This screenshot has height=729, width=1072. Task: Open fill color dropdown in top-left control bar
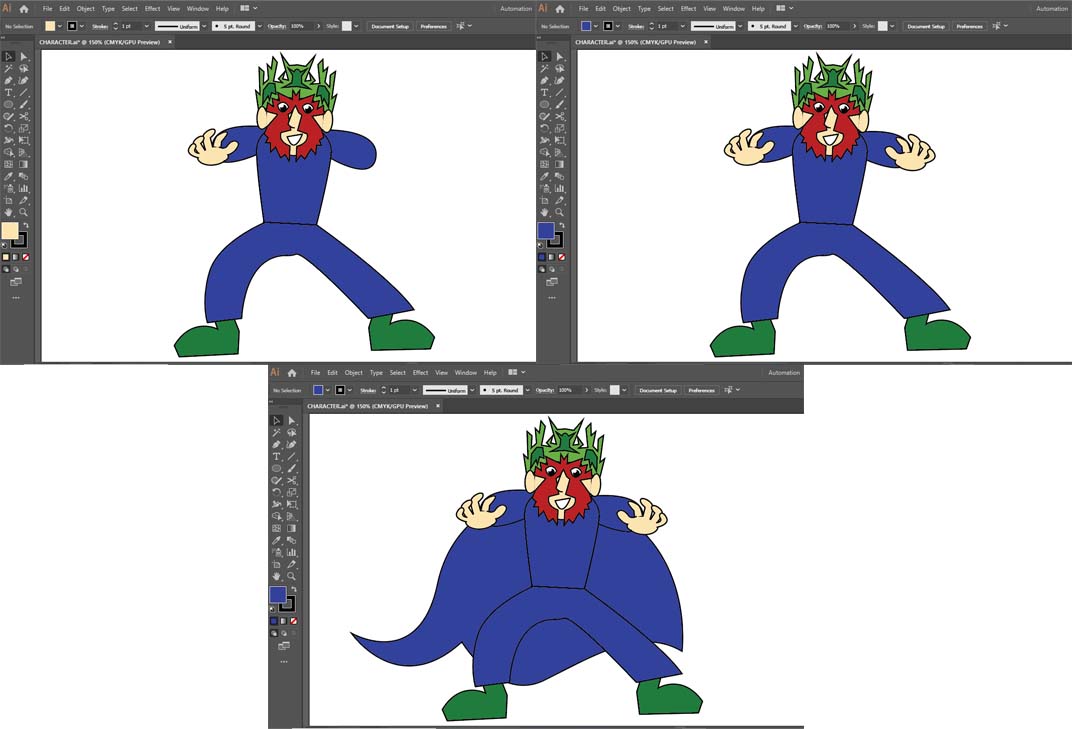(x=60, y=26)
